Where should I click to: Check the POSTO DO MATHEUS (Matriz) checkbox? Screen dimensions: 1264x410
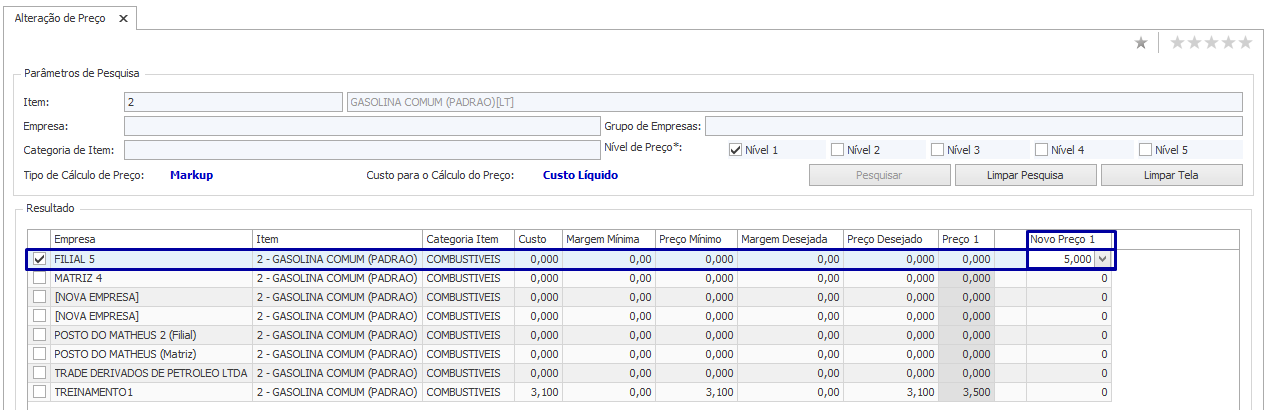[39, 354]
